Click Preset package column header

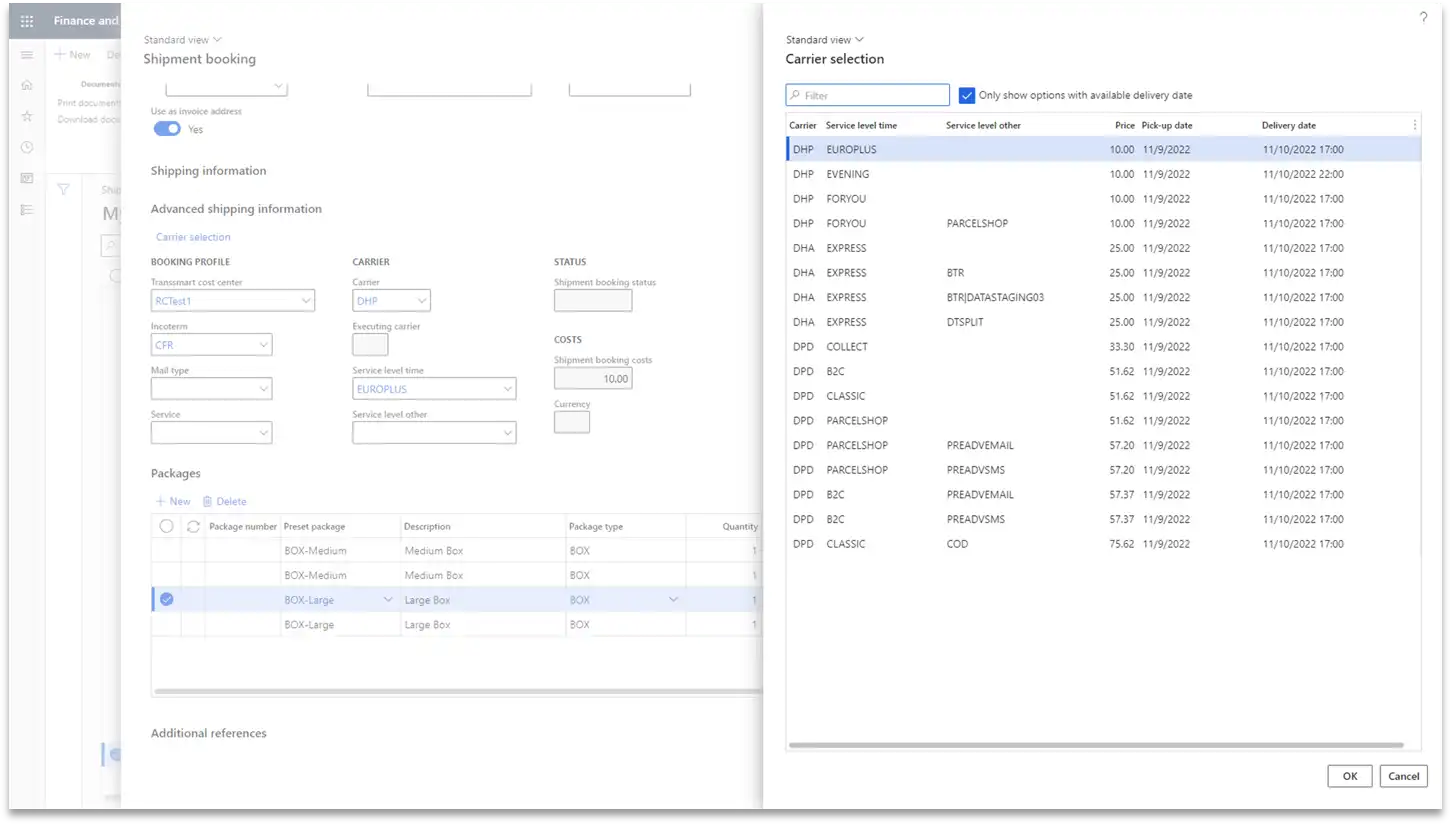[314, 526]
